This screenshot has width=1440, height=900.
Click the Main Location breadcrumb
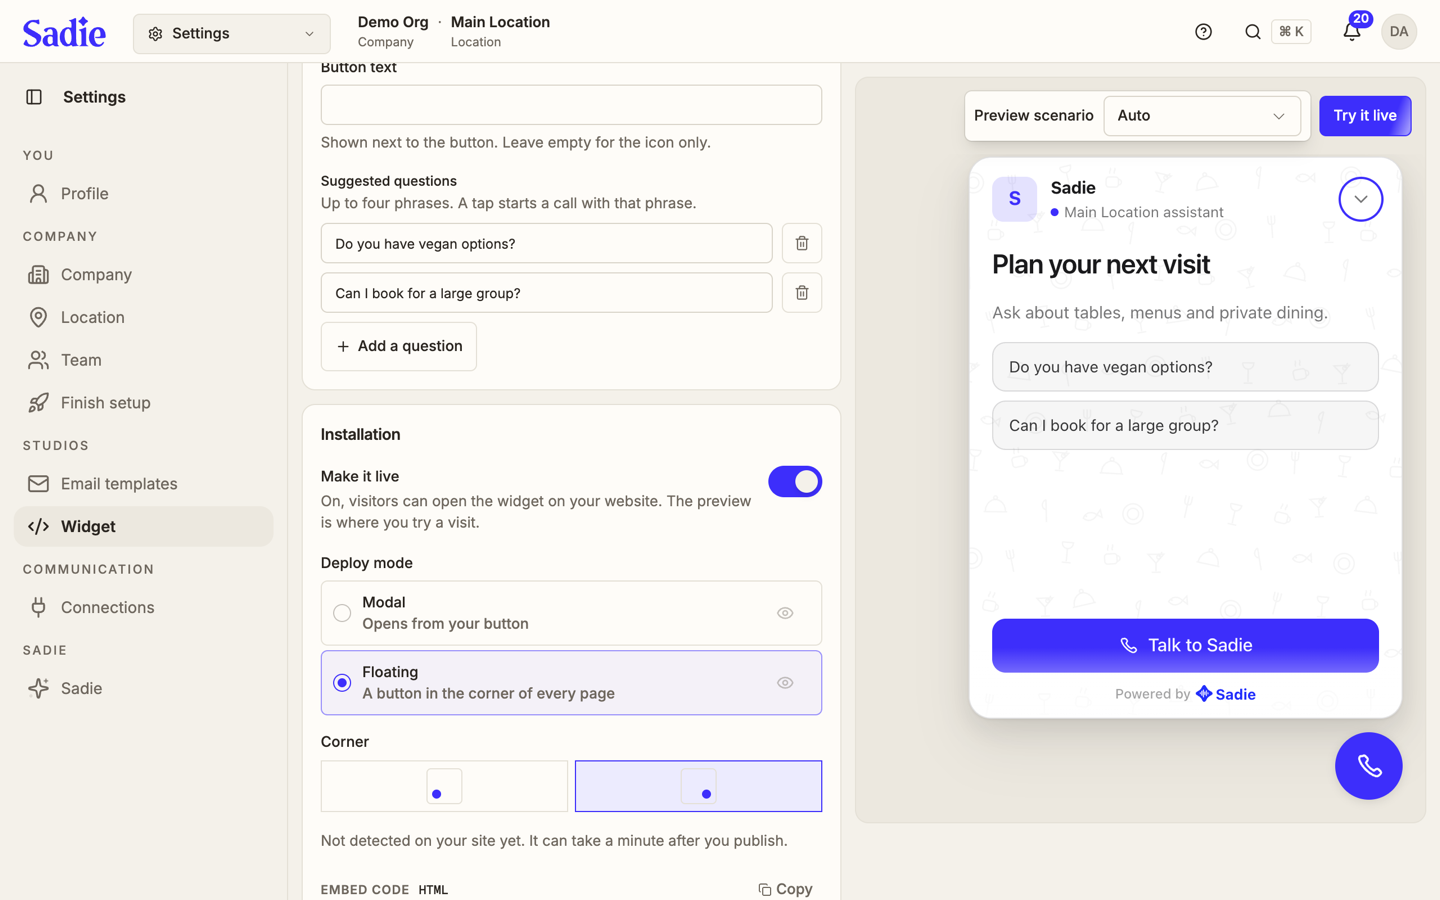point(500,31)
